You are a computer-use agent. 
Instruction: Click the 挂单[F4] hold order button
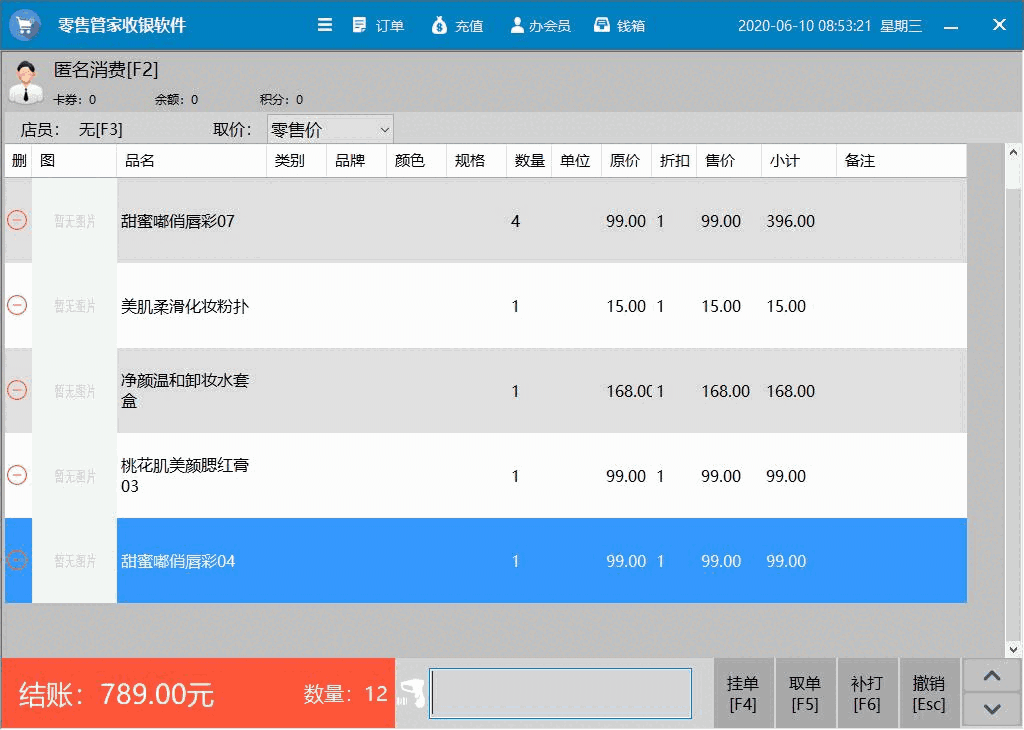coord(743,692)
